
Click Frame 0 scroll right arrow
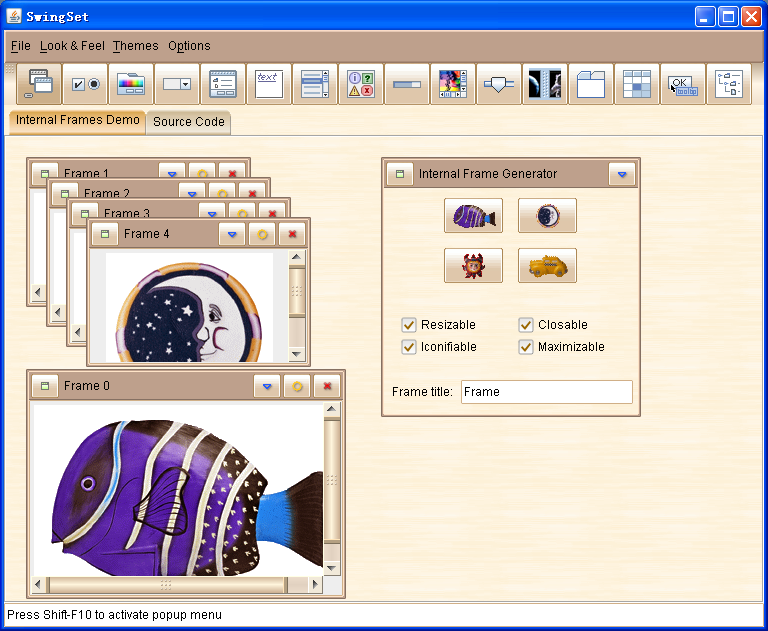pos(315,584)
